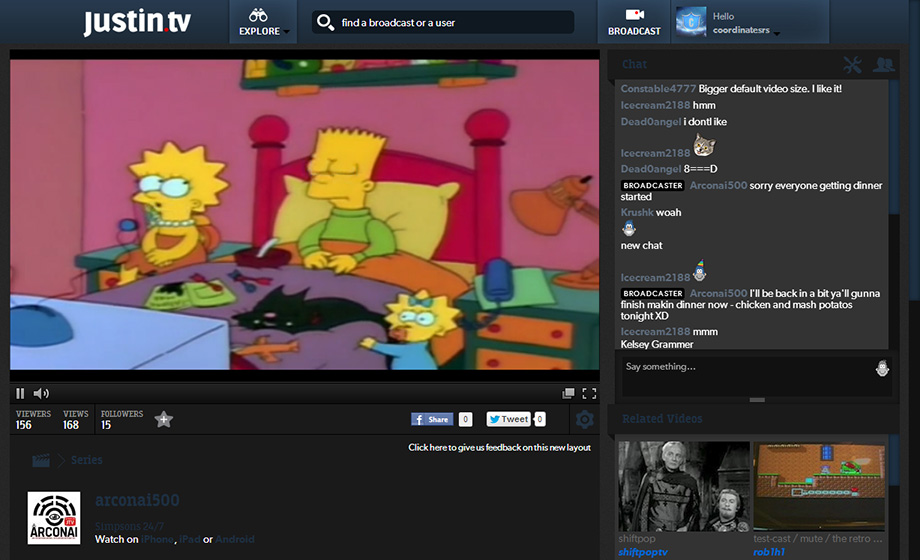Start a stream with the Broadcast button
Image resolution: width=920 pixels, height=560 pixels.
634,22
